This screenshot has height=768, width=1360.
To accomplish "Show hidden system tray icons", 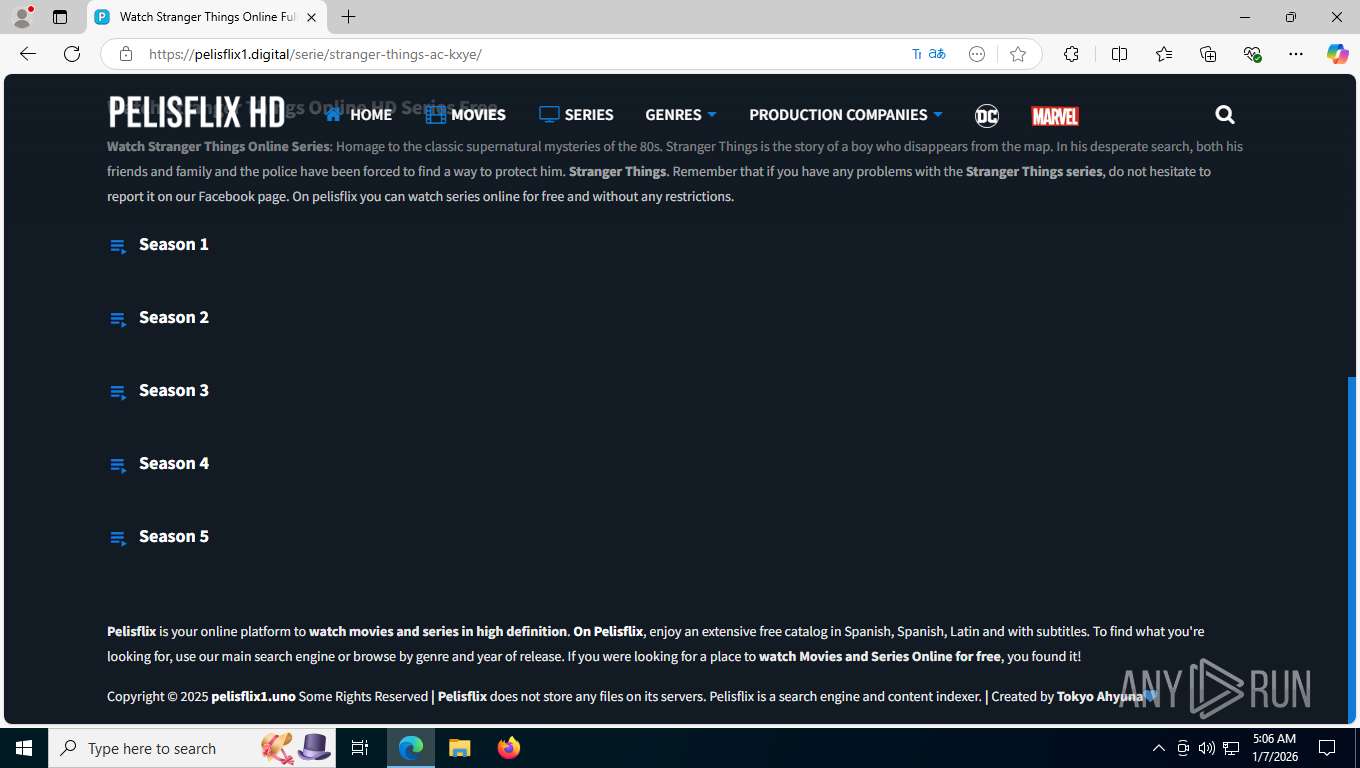I will [1158, 748].
